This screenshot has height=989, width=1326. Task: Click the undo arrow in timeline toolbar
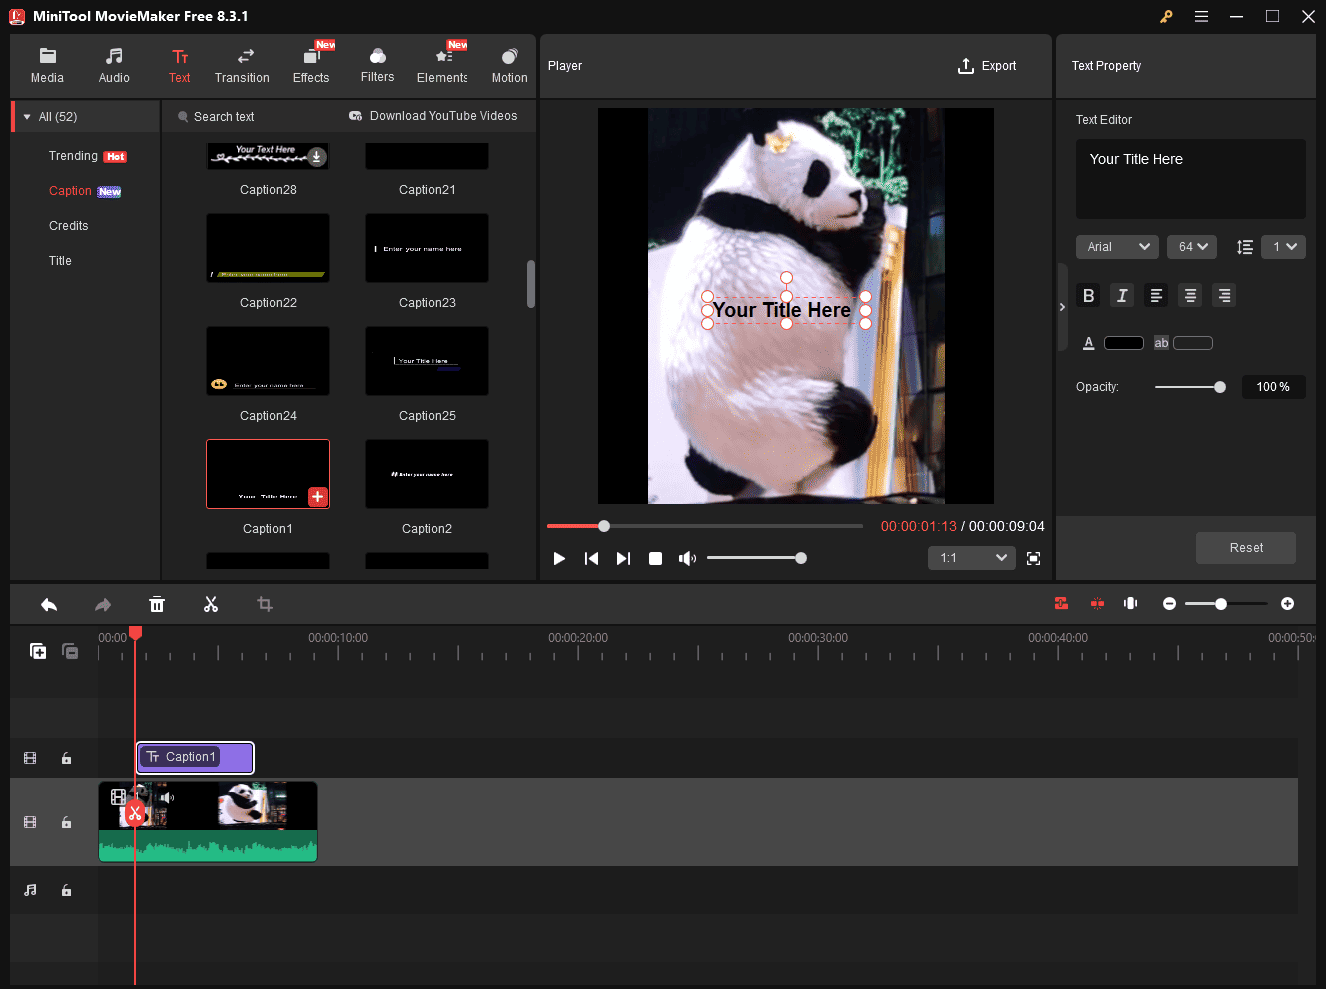tap(49, 604)
